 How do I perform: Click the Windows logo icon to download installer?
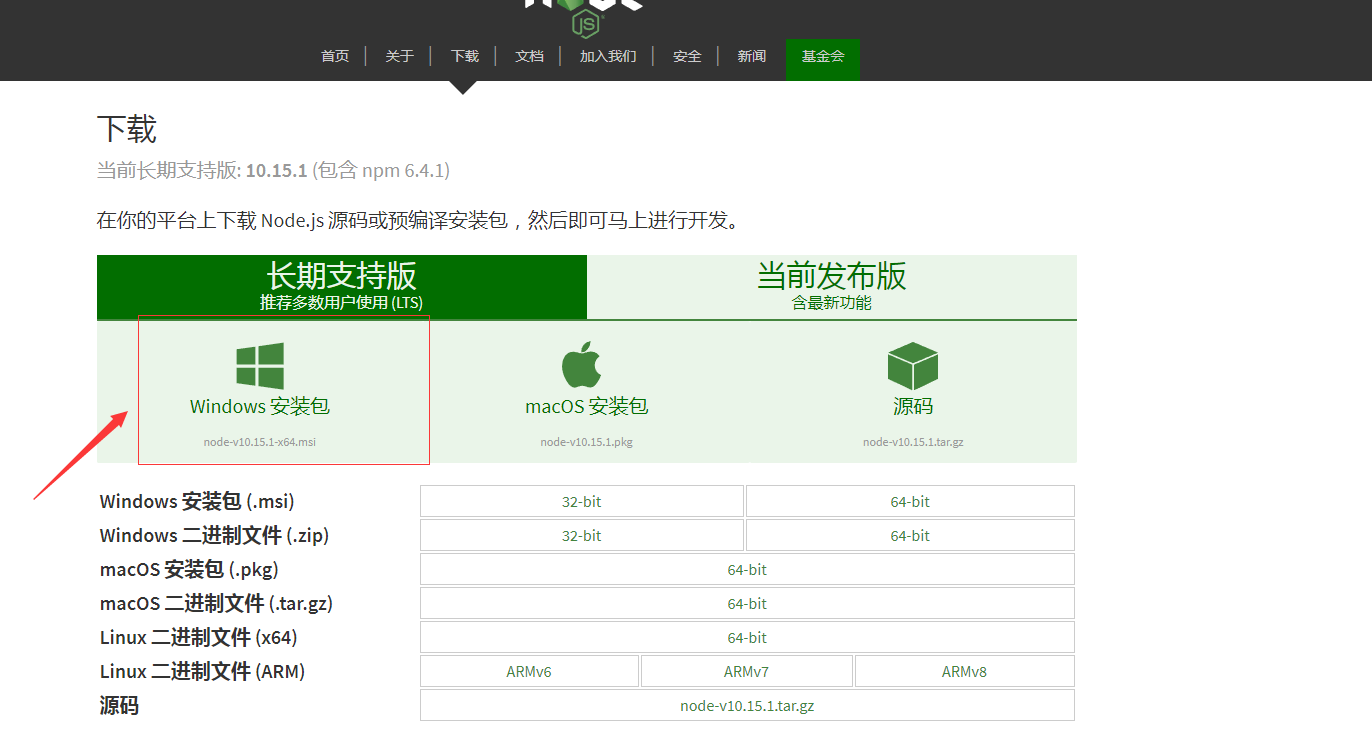(x=259, y=364)
